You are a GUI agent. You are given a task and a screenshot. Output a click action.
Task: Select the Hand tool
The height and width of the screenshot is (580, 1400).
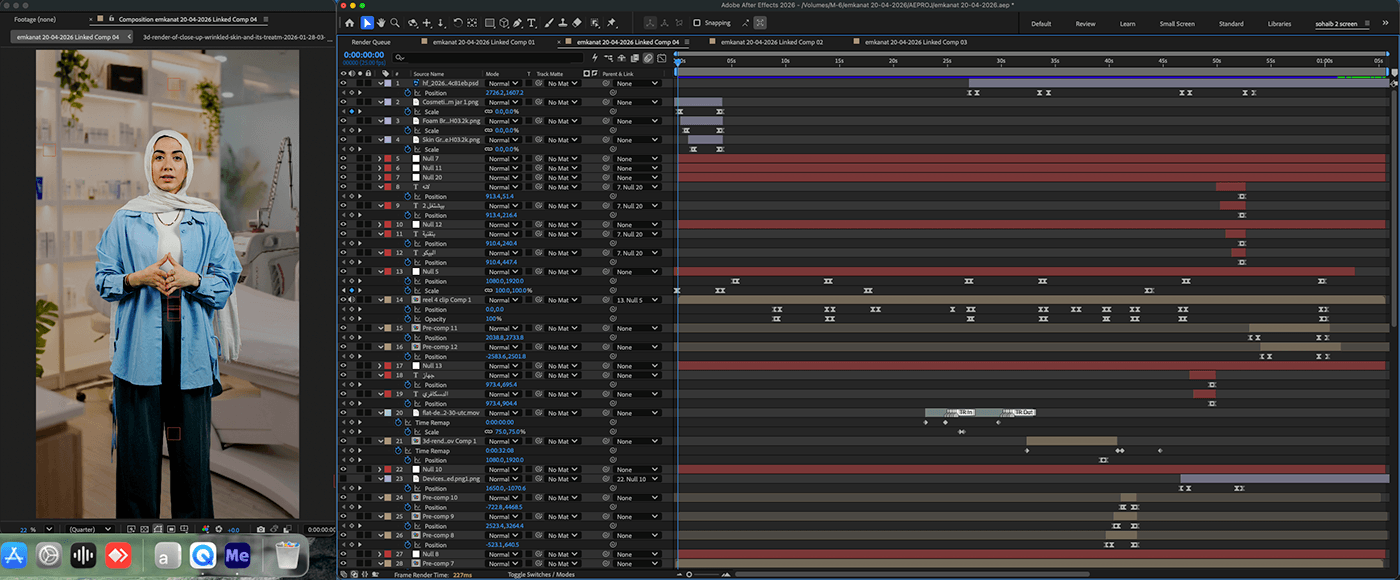(381, 22)
